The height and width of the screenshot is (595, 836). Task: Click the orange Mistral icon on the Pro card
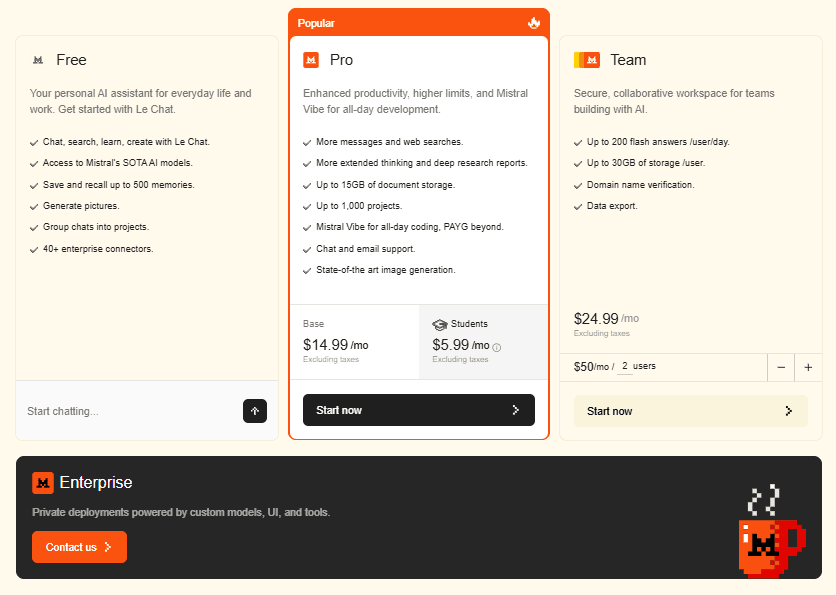pos(311,60)
